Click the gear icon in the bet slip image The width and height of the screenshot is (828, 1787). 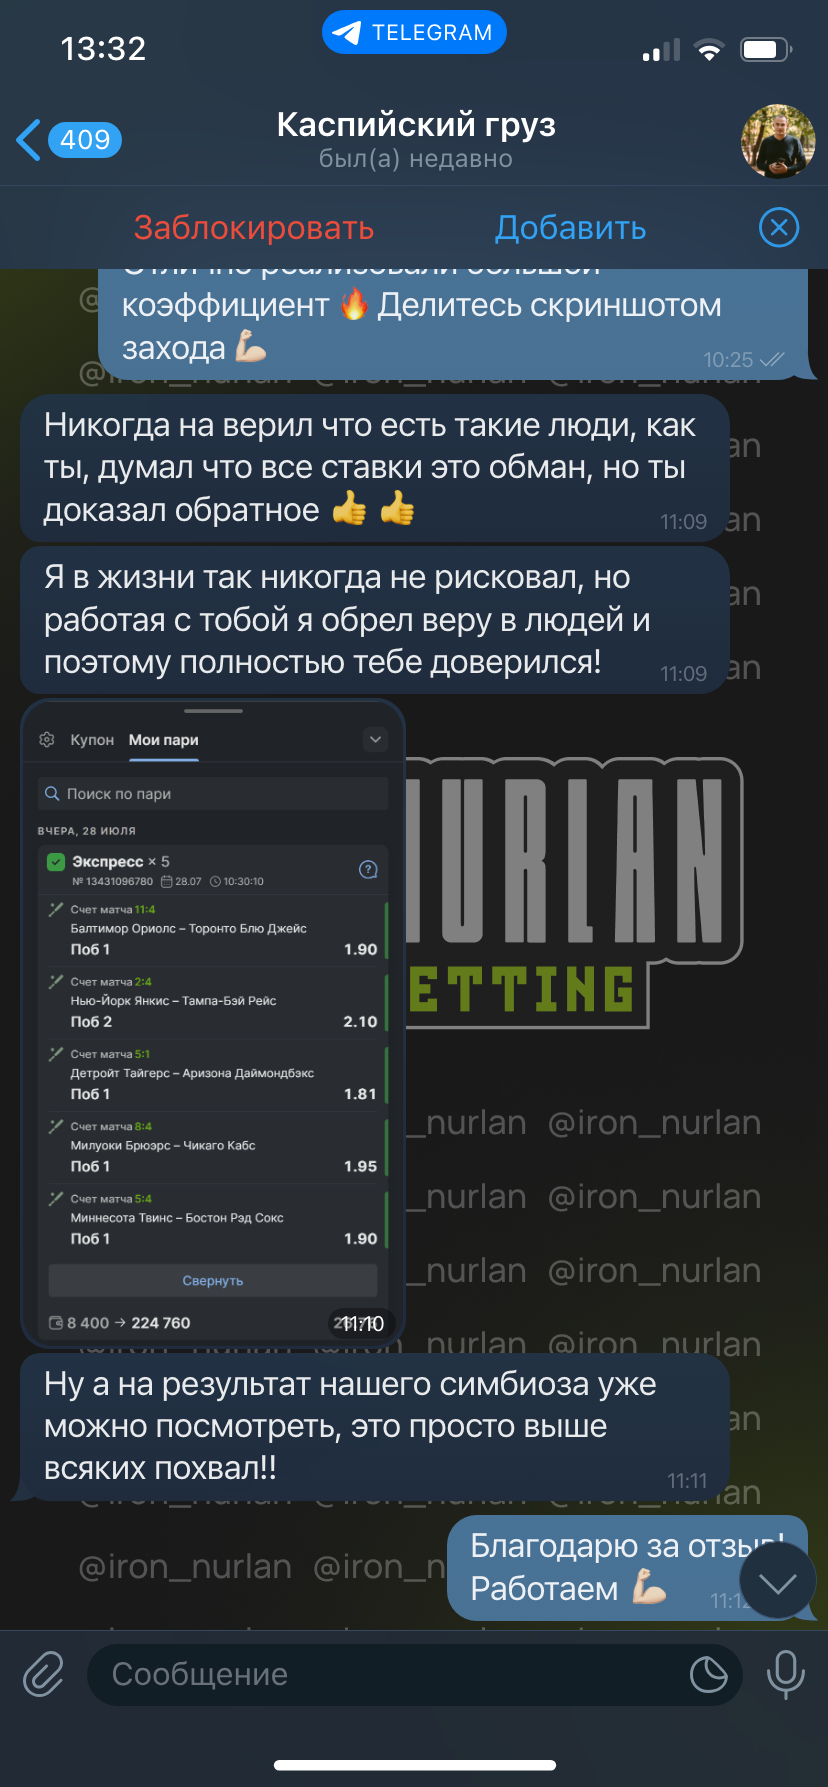46,740
